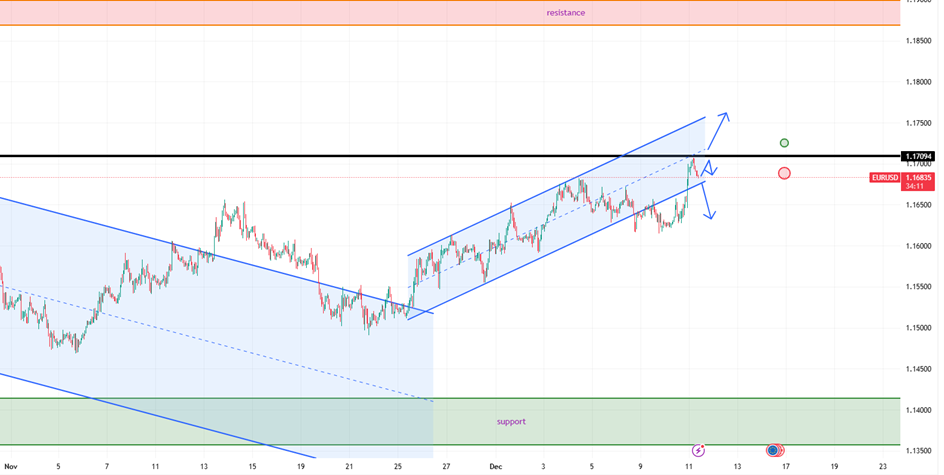Screen dimensions: 944x475
Task: Click date 25 on the time axis
Action: 398,466
